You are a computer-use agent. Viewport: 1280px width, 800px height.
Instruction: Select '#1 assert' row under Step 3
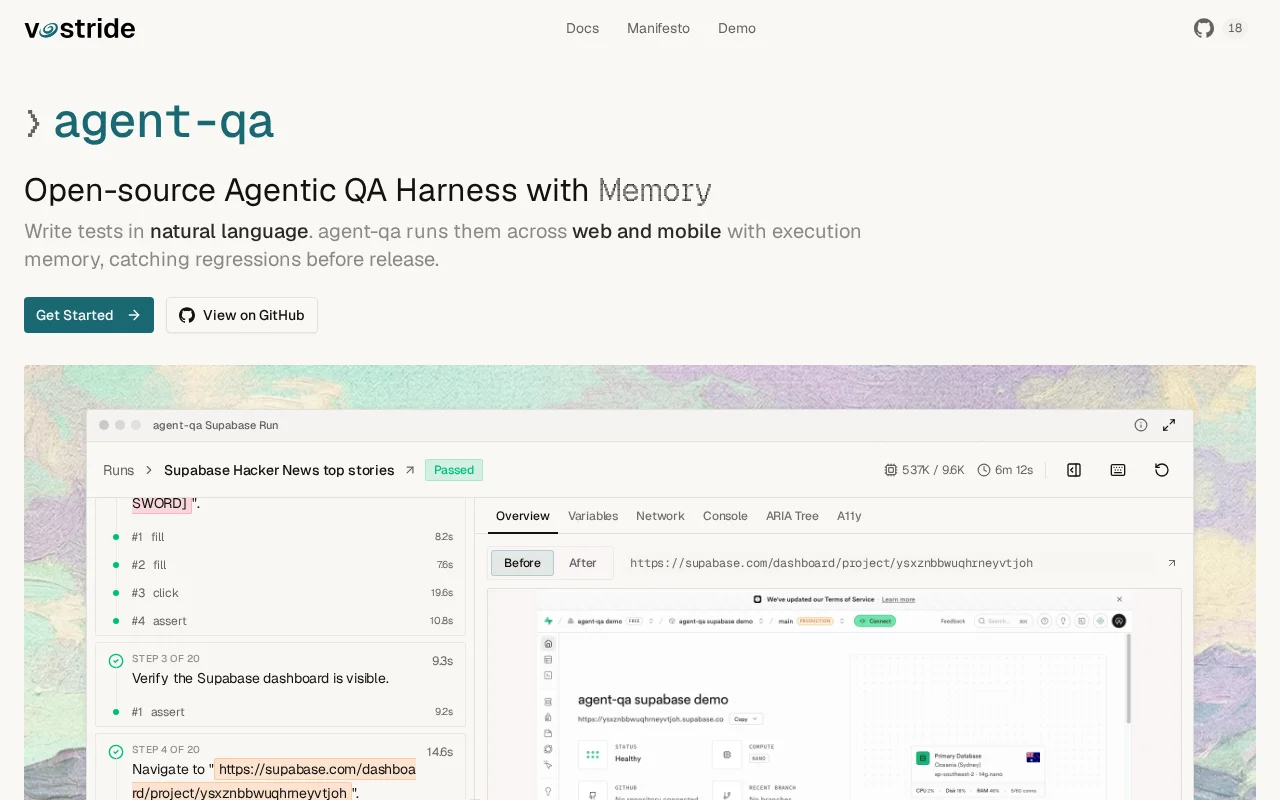281,712
